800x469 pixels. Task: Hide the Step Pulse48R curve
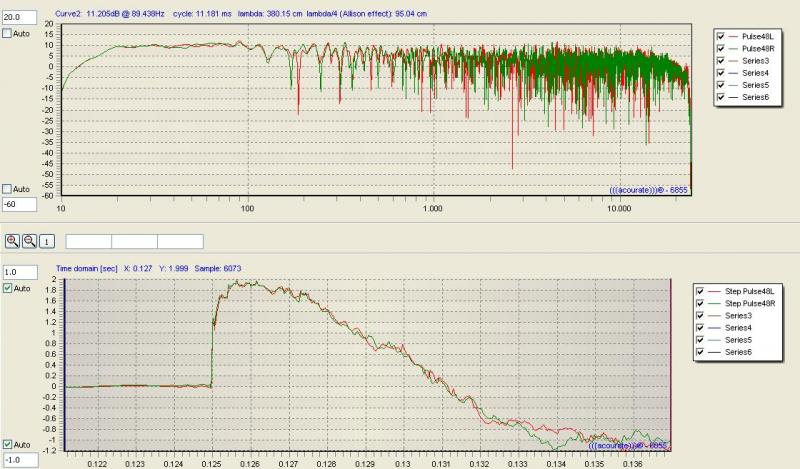click(700, 303)
